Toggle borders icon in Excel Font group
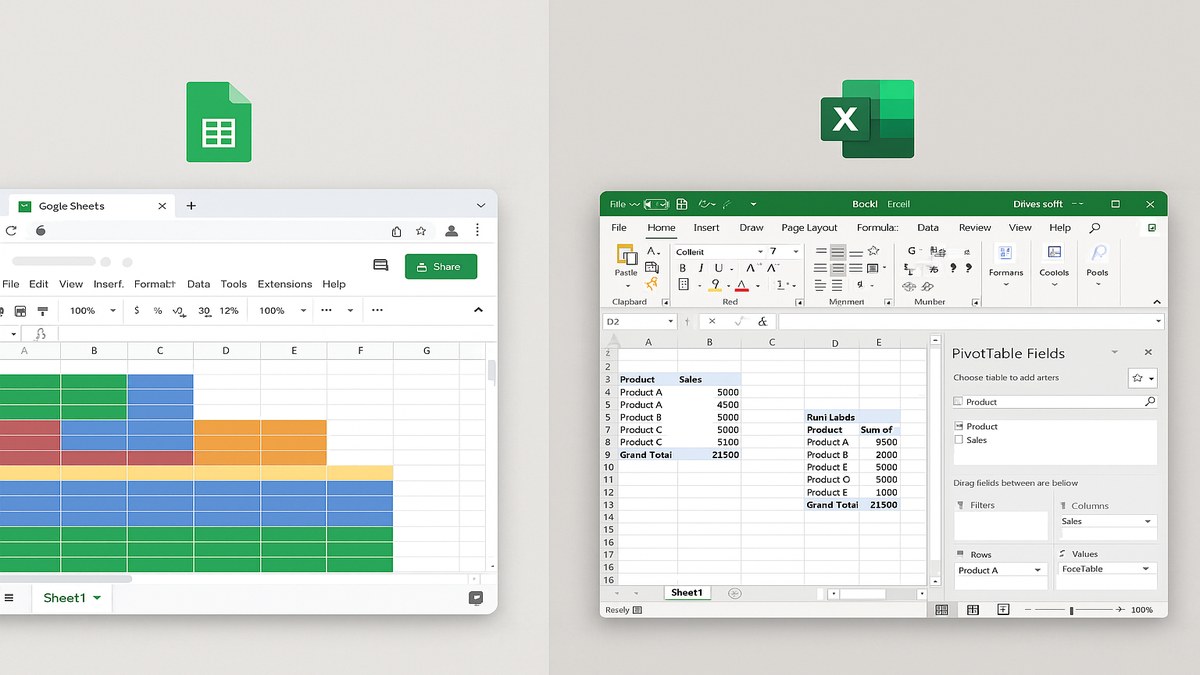Viewport: 1200px width, 675px height. pyautogui.click(x=684, y=286)
